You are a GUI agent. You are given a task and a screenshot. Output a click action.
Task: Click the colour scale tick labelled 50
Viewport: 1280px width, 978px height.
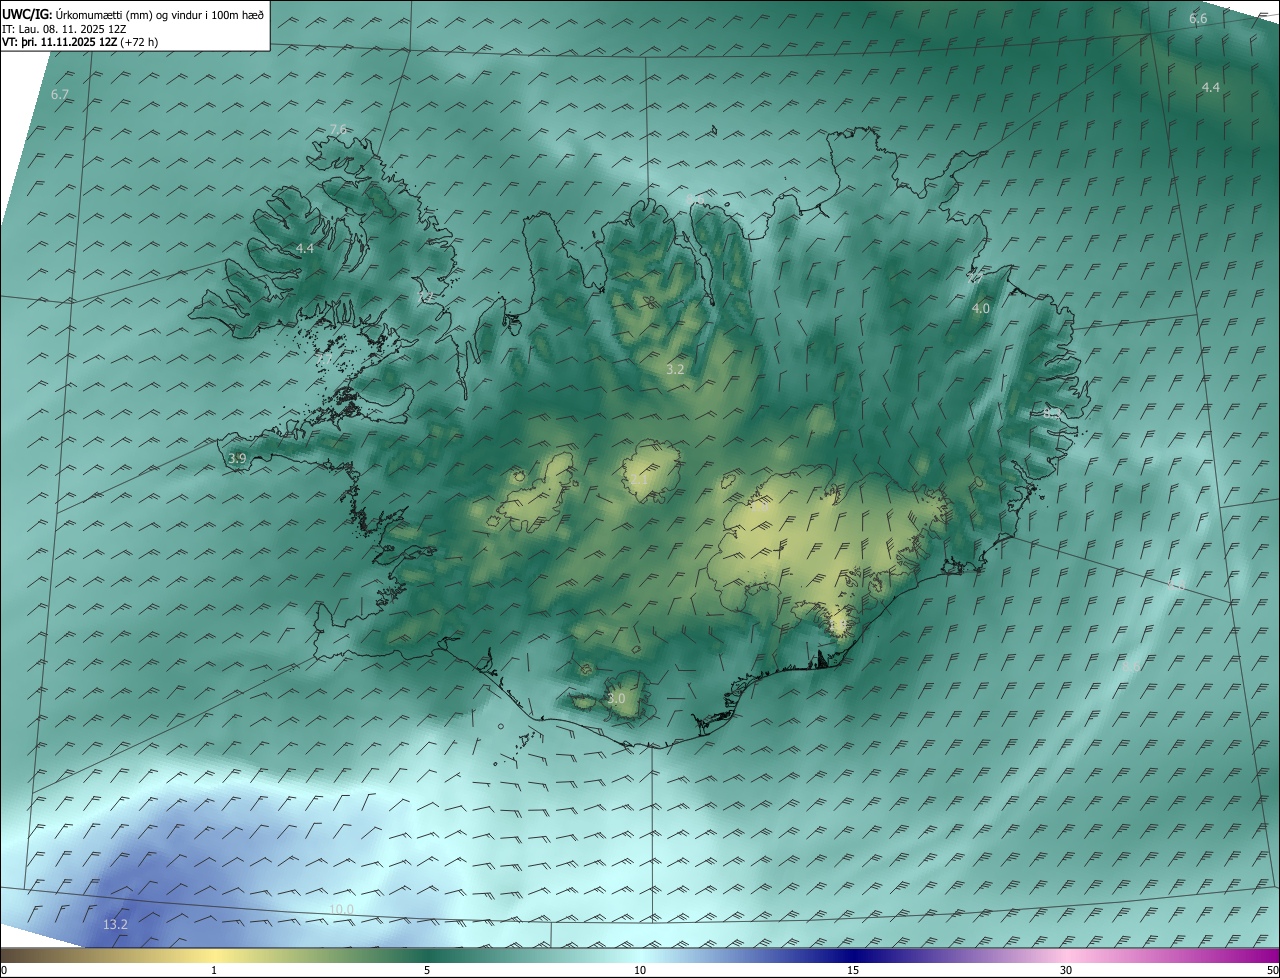point(1272,970)
